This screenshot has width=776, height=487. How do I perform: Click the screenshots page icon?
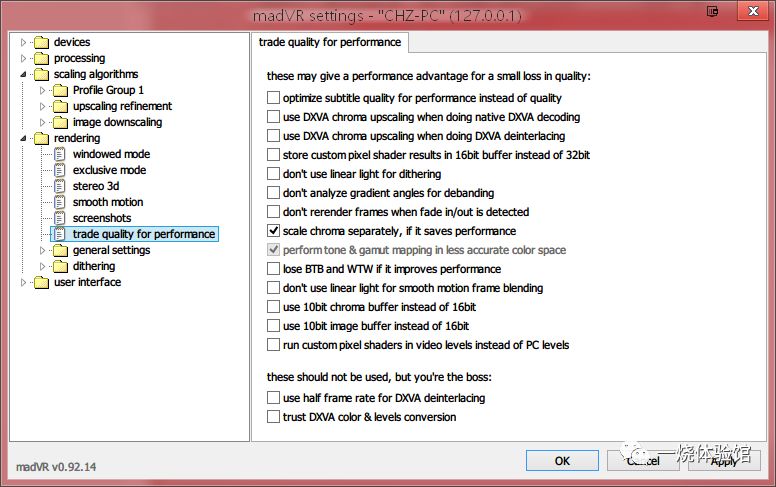click(59, 218)
